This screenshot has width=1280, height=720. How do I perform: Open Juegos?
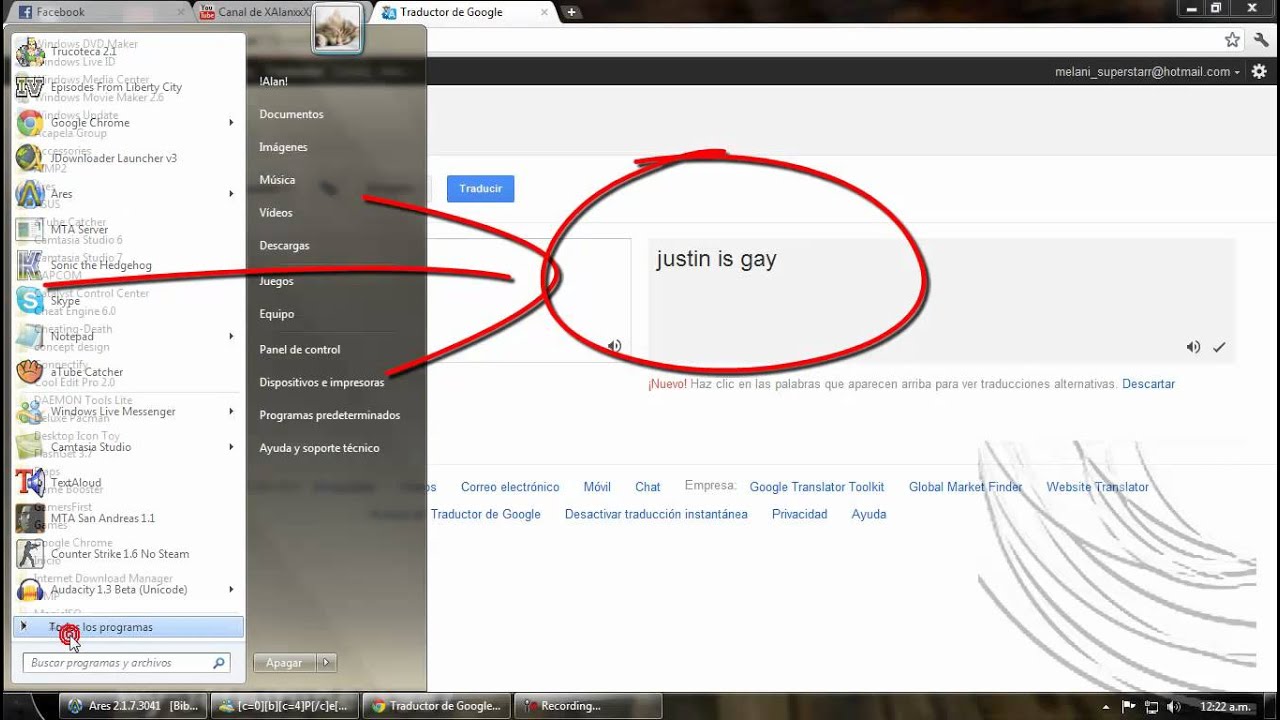[x=276, y=281]
